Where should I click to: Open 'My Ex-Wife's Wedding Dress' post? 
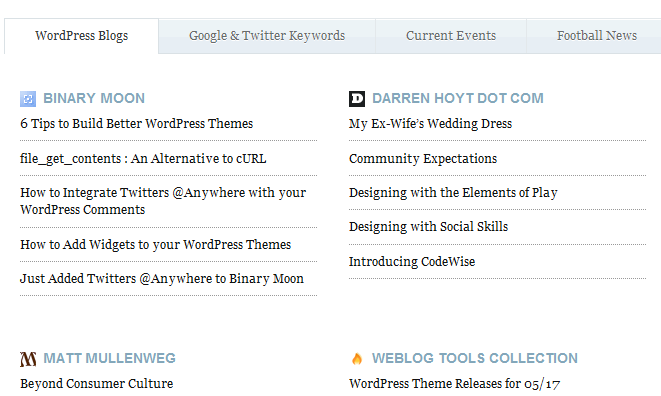click(x=430, y=124)
